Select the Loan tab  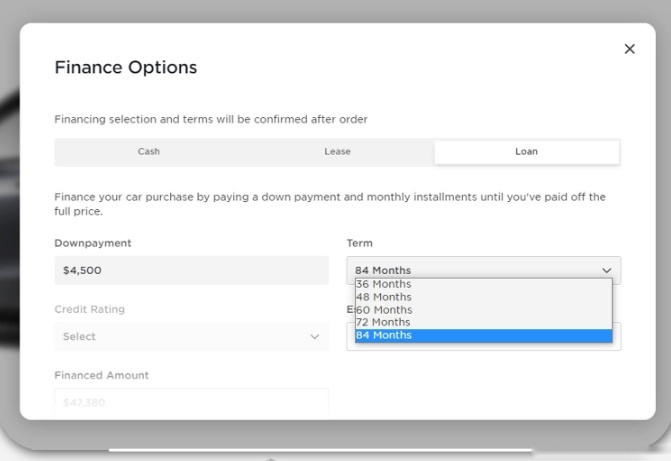pos(527,152)
